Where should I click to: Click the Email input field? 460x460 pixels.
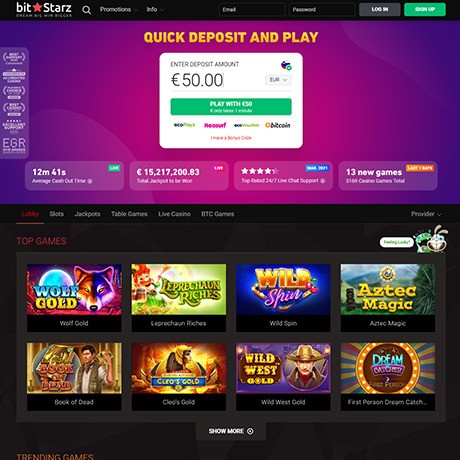coord(252,9)
